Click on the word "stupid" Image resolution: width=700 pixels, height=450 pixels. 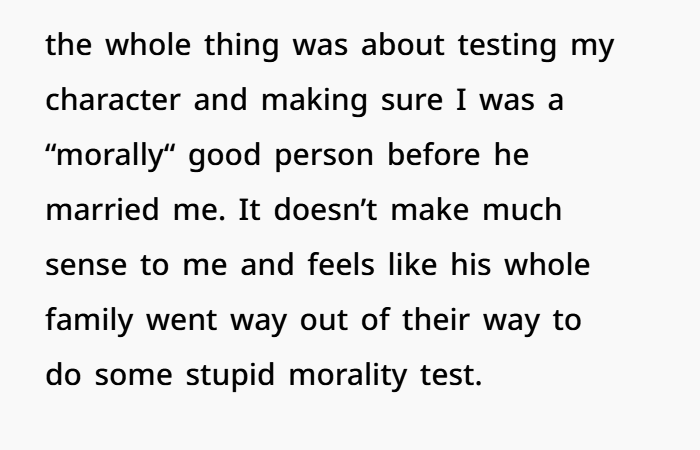pyautogui.click(x=245, y=378)
